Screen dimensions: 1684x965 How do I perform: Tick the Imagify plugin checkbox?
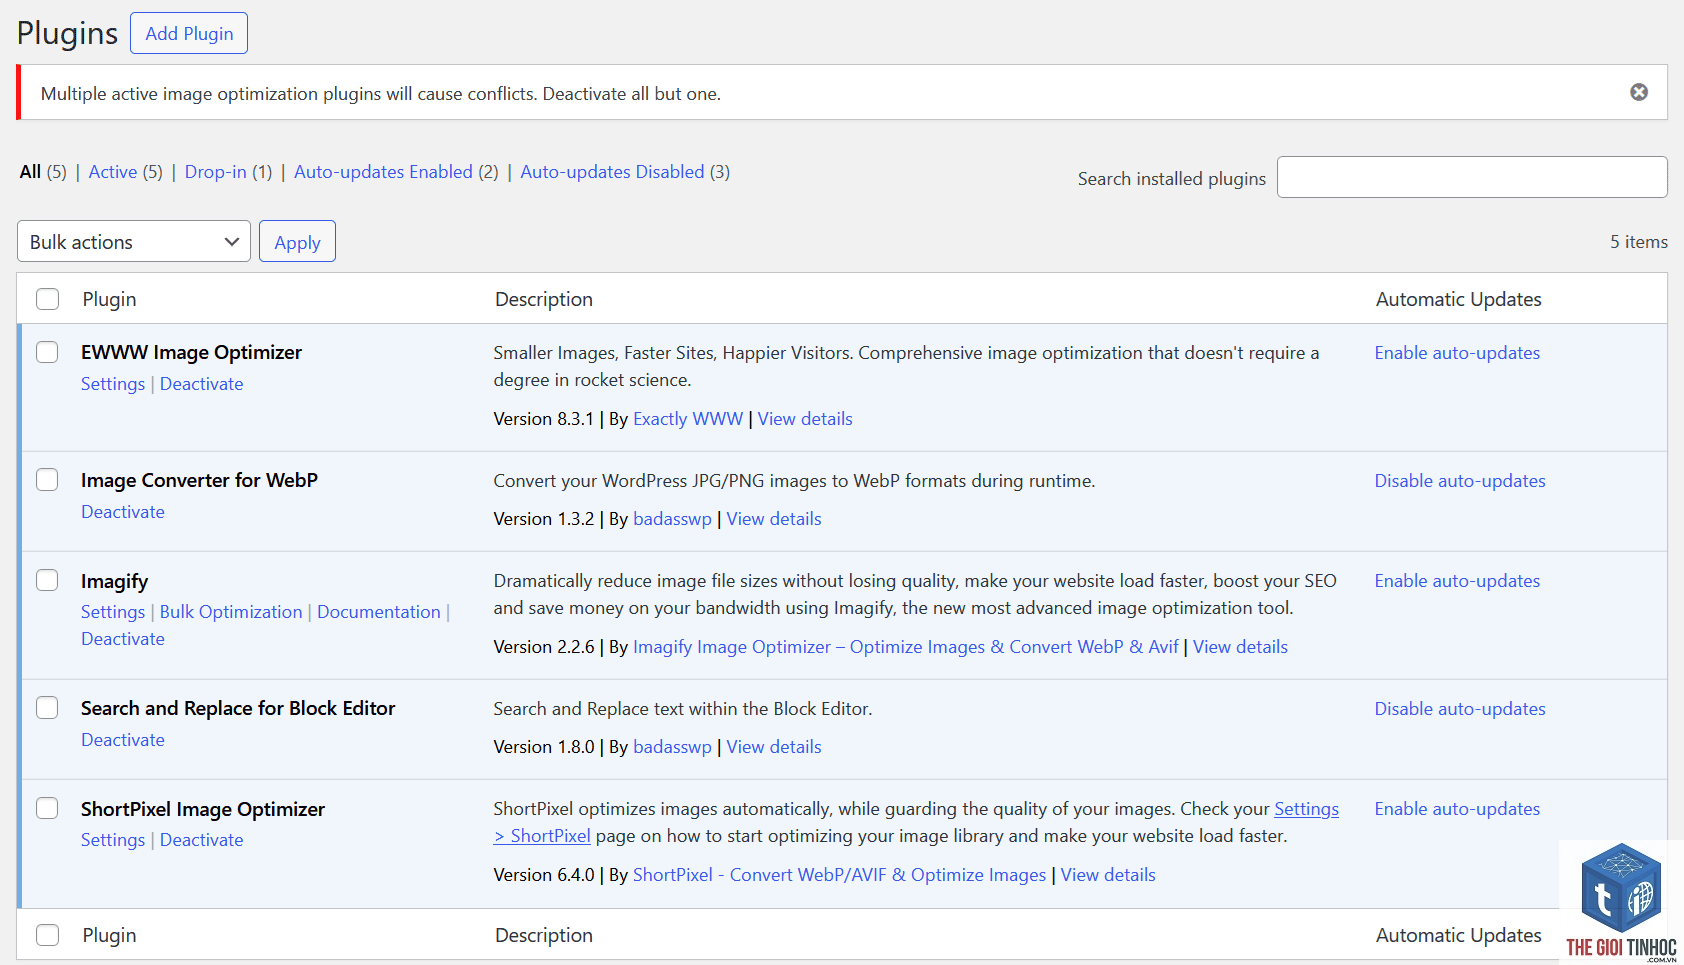(47, 580)
